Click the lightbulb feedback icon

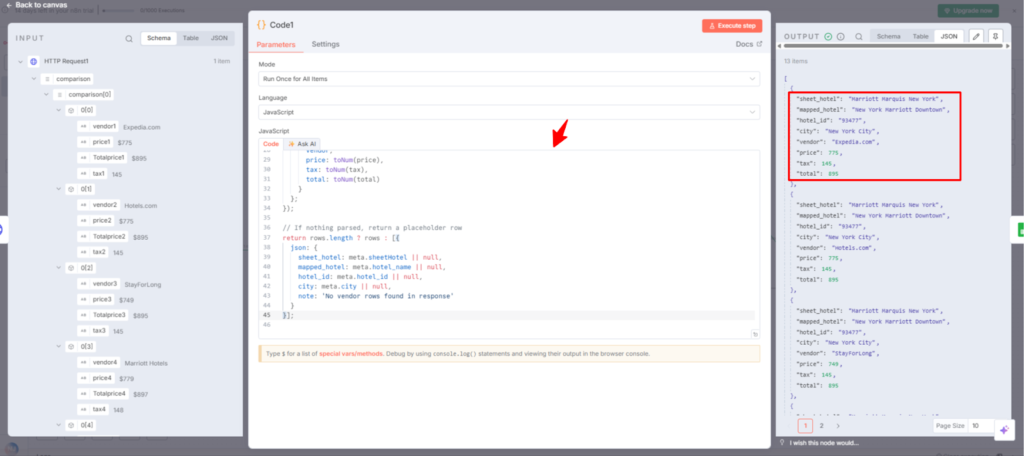pyautogui.click(x=782, y=442)
